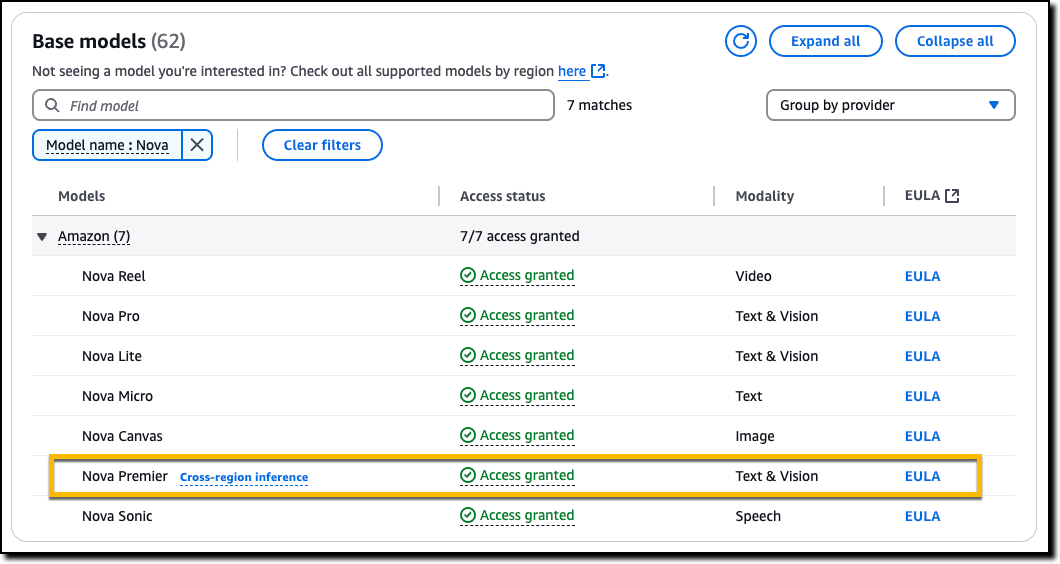Click Nova Sonic access granted checkmark icon
1060x564 pixels.
(467, 516)
